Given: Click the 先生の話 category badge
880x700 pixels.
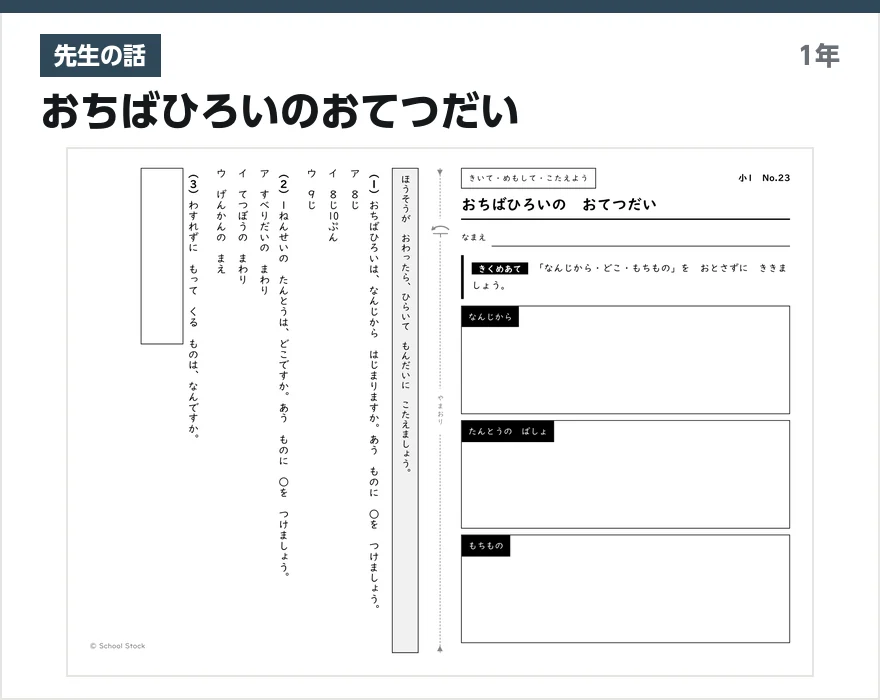Looking at the screenshot, I should coord(100,56).
